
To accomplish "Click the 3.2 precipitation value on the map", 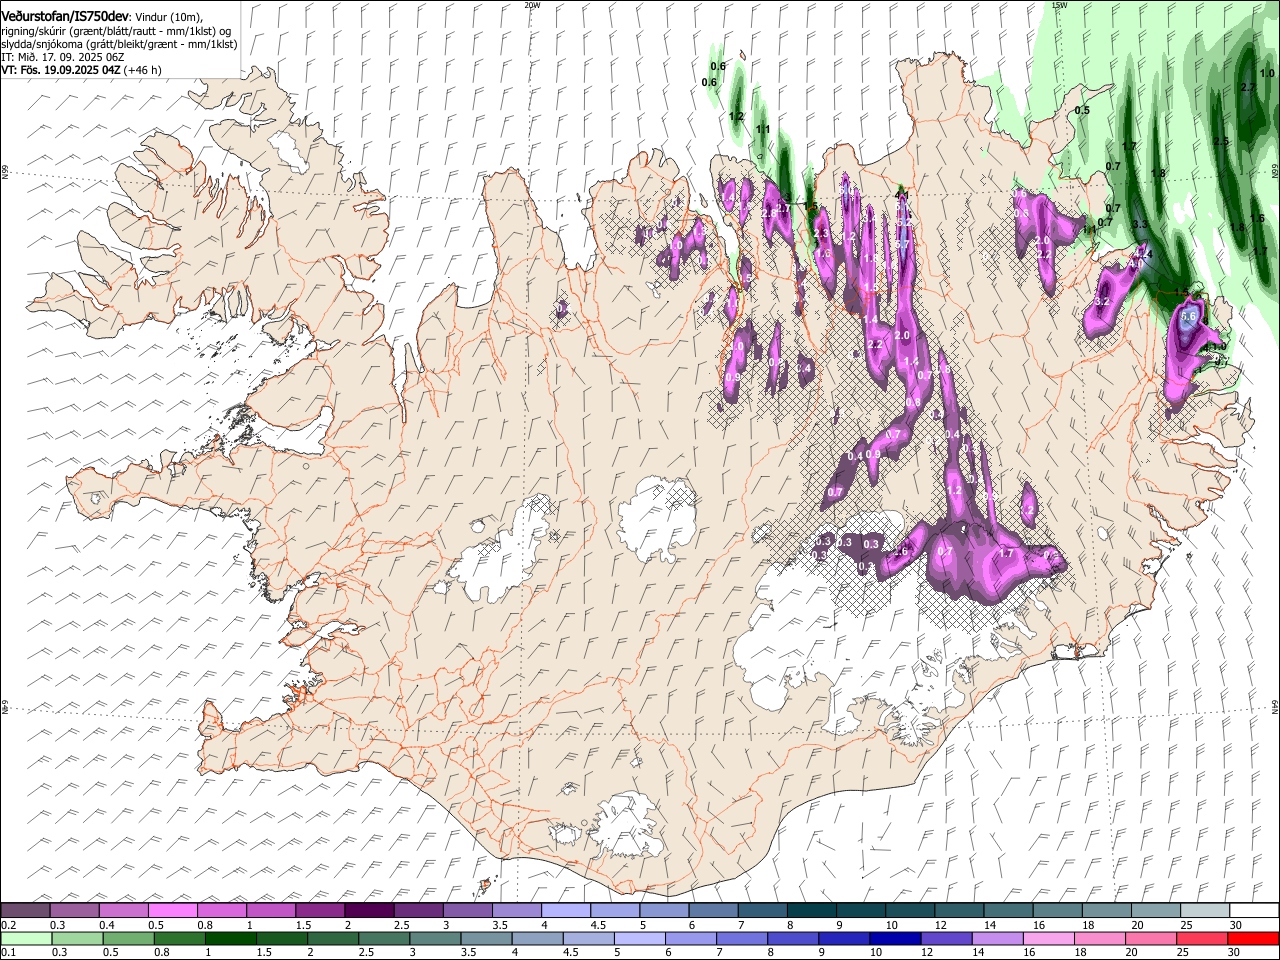I will pos(1103,301).
